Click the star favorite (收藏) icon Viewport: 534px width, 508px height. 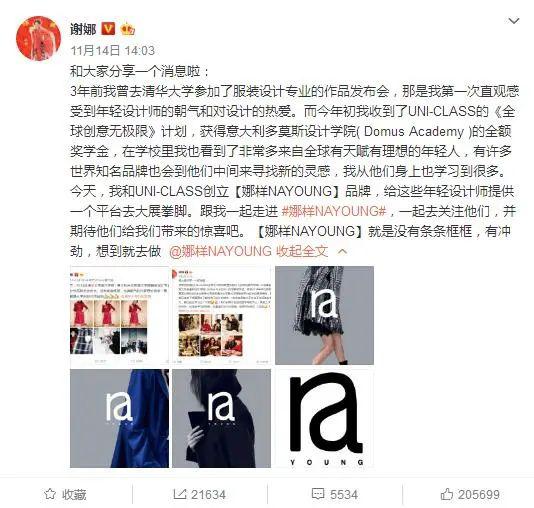click(50, 494)
